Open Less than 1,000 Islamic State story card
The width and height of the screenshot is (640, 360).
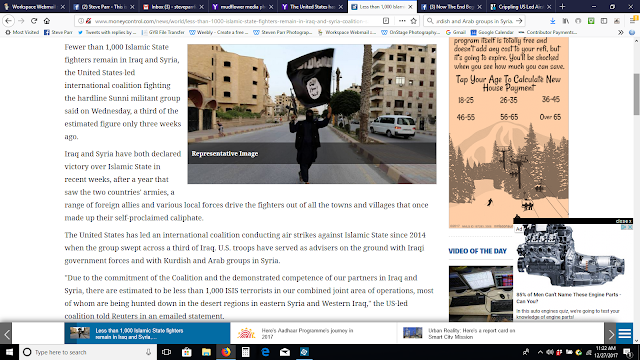pyautogui.click(x=147, y=333)
